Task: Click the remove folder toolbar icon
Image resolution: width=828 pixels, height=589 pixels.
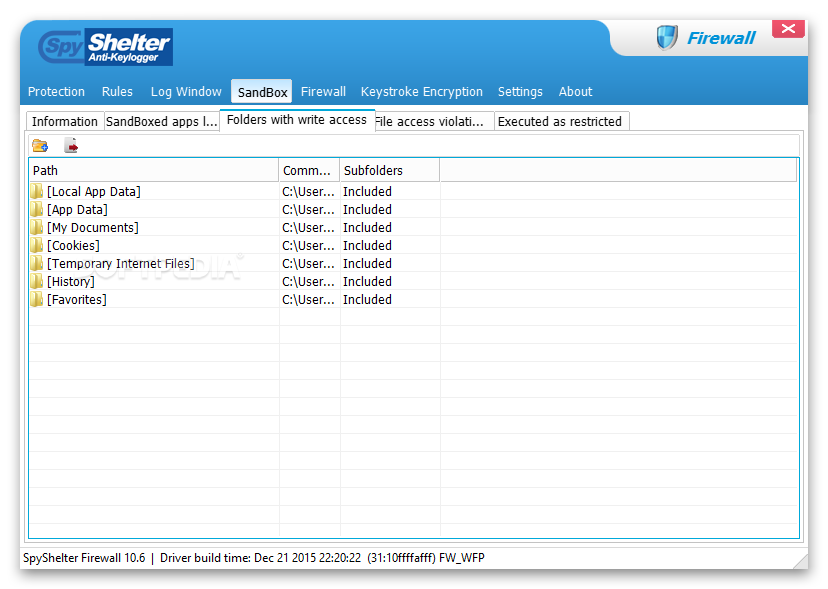Action: (71, 145)
